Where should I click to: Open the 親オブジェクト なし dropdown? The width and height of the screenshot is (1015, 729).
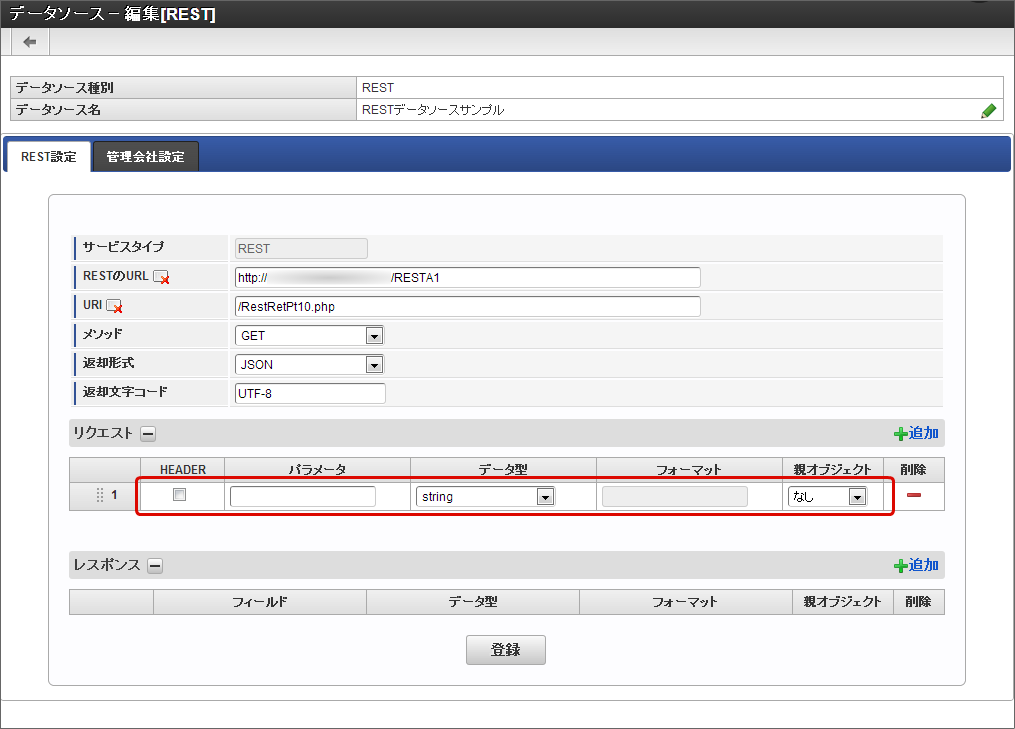tap(827, 497)
